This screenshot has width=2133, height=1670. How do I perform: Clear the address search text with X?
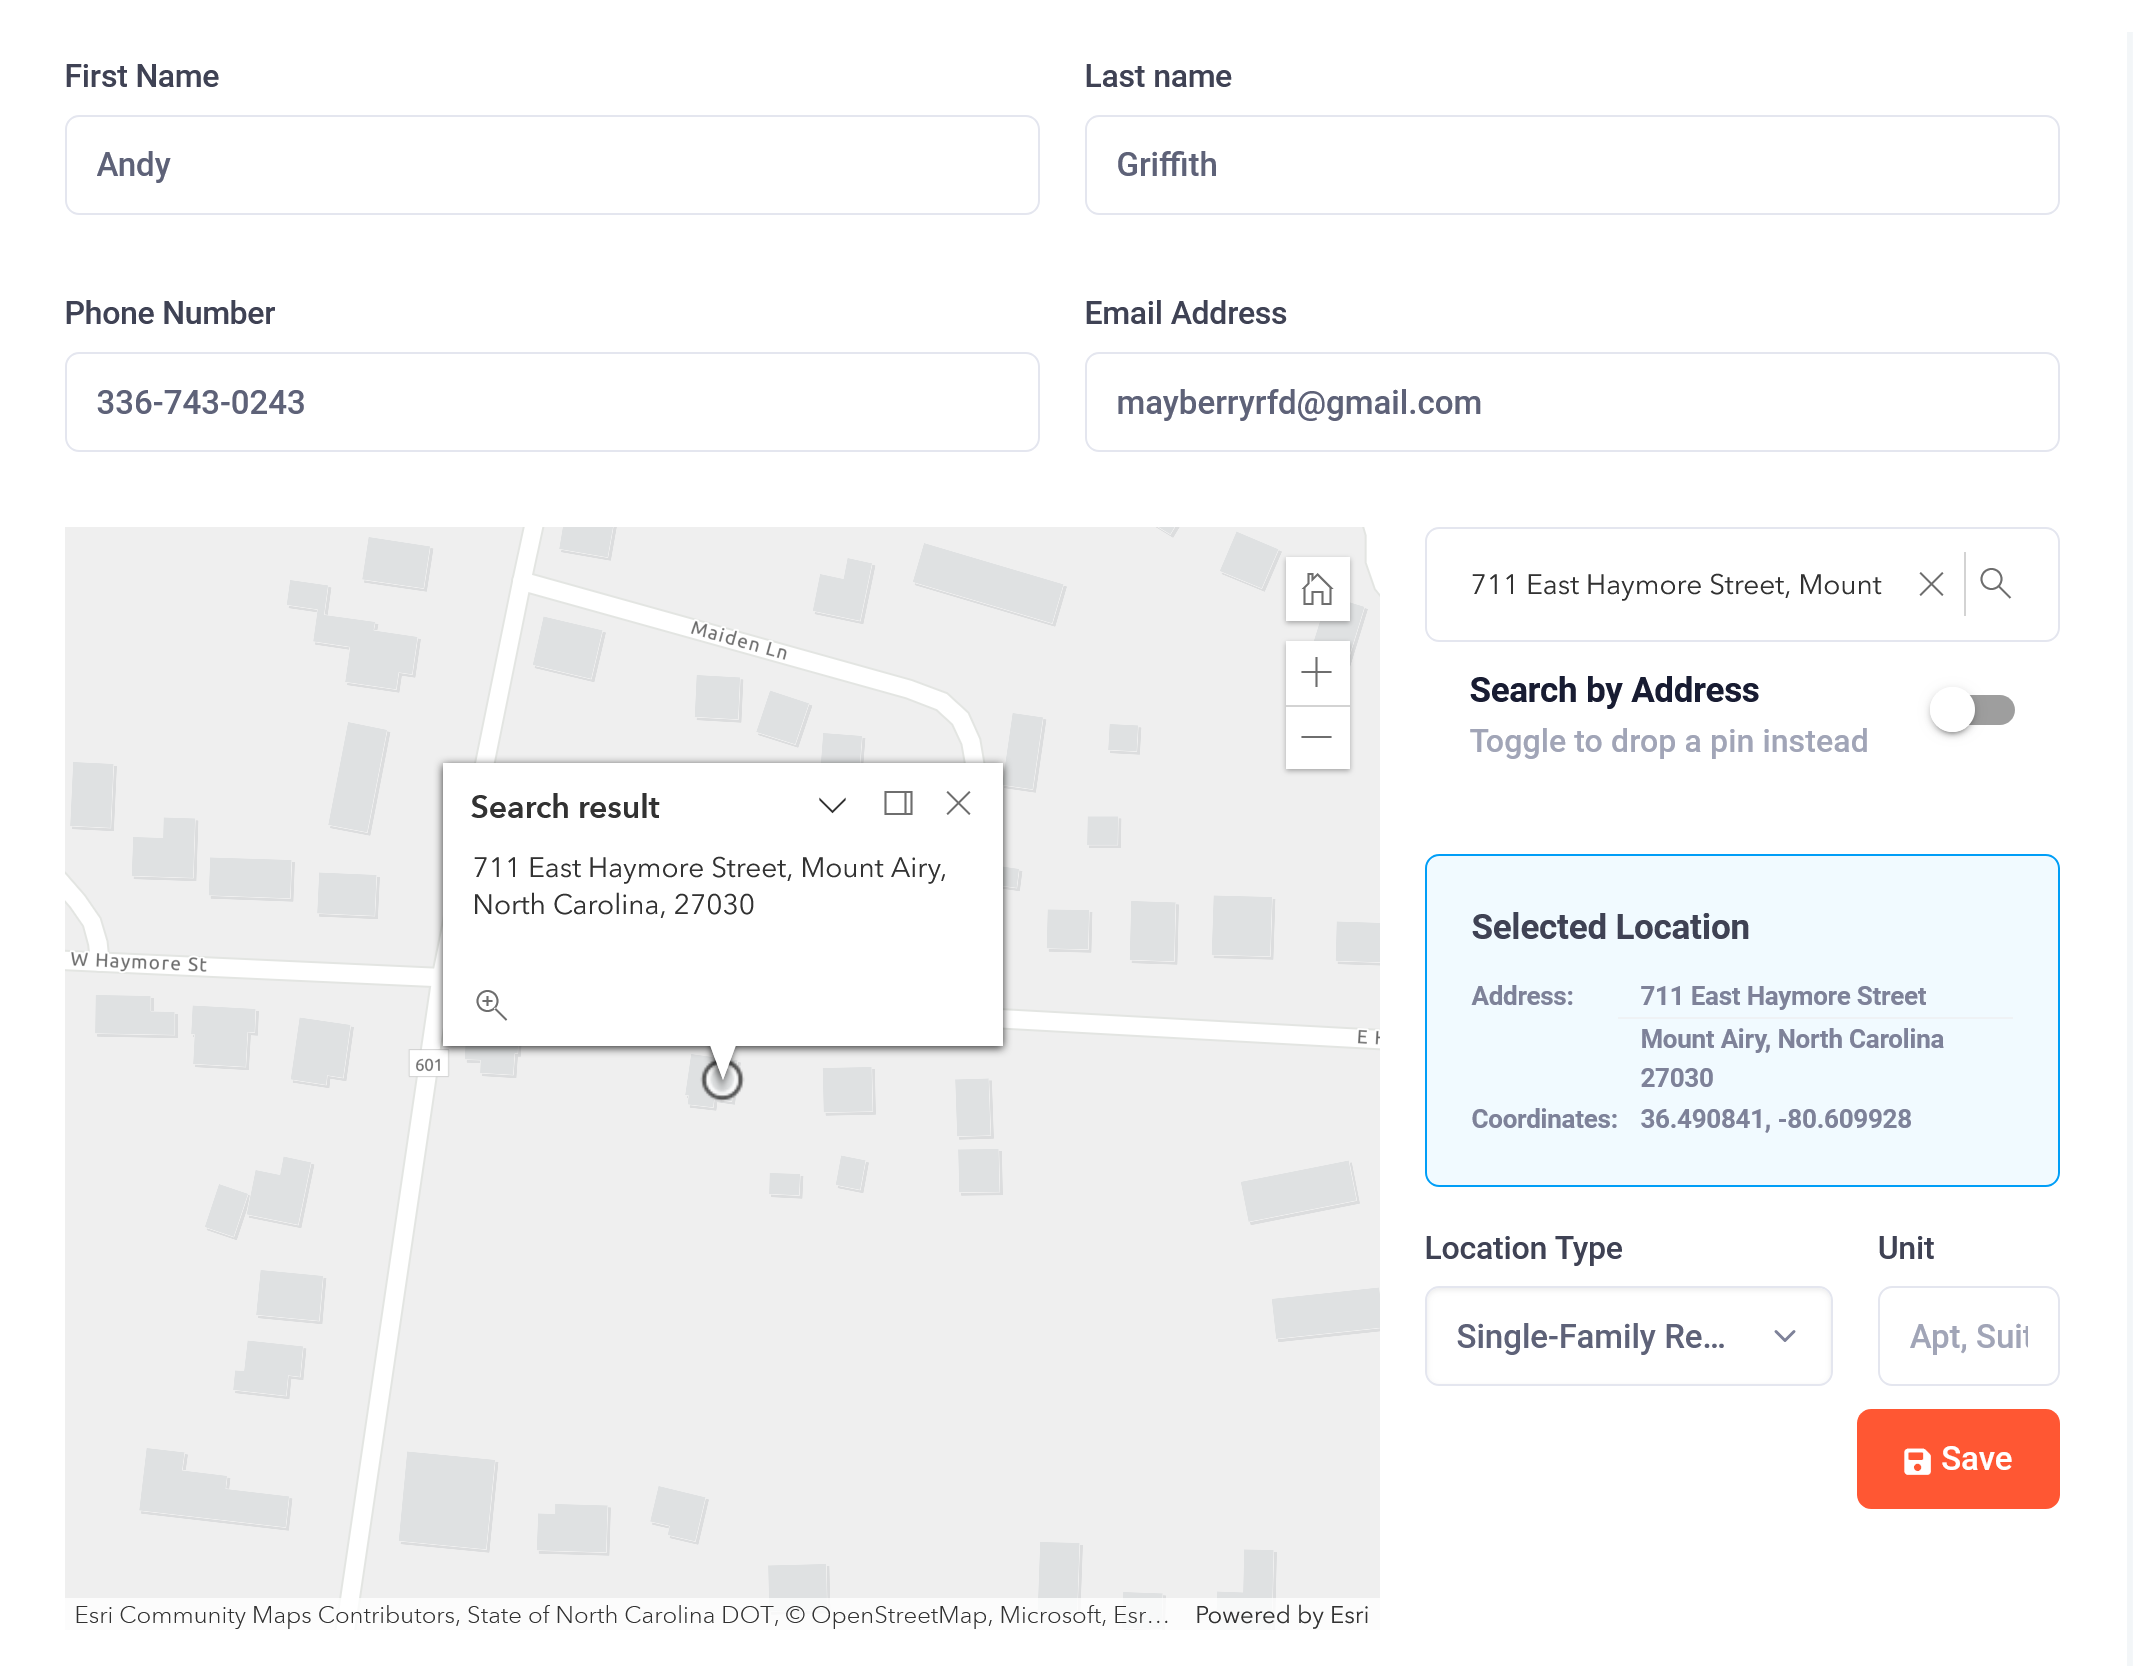[1931, 584]
